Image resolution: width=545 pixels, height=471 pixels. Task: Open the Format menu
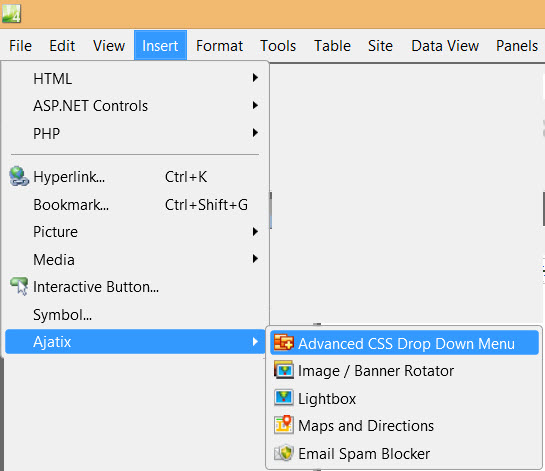point(219,46)
